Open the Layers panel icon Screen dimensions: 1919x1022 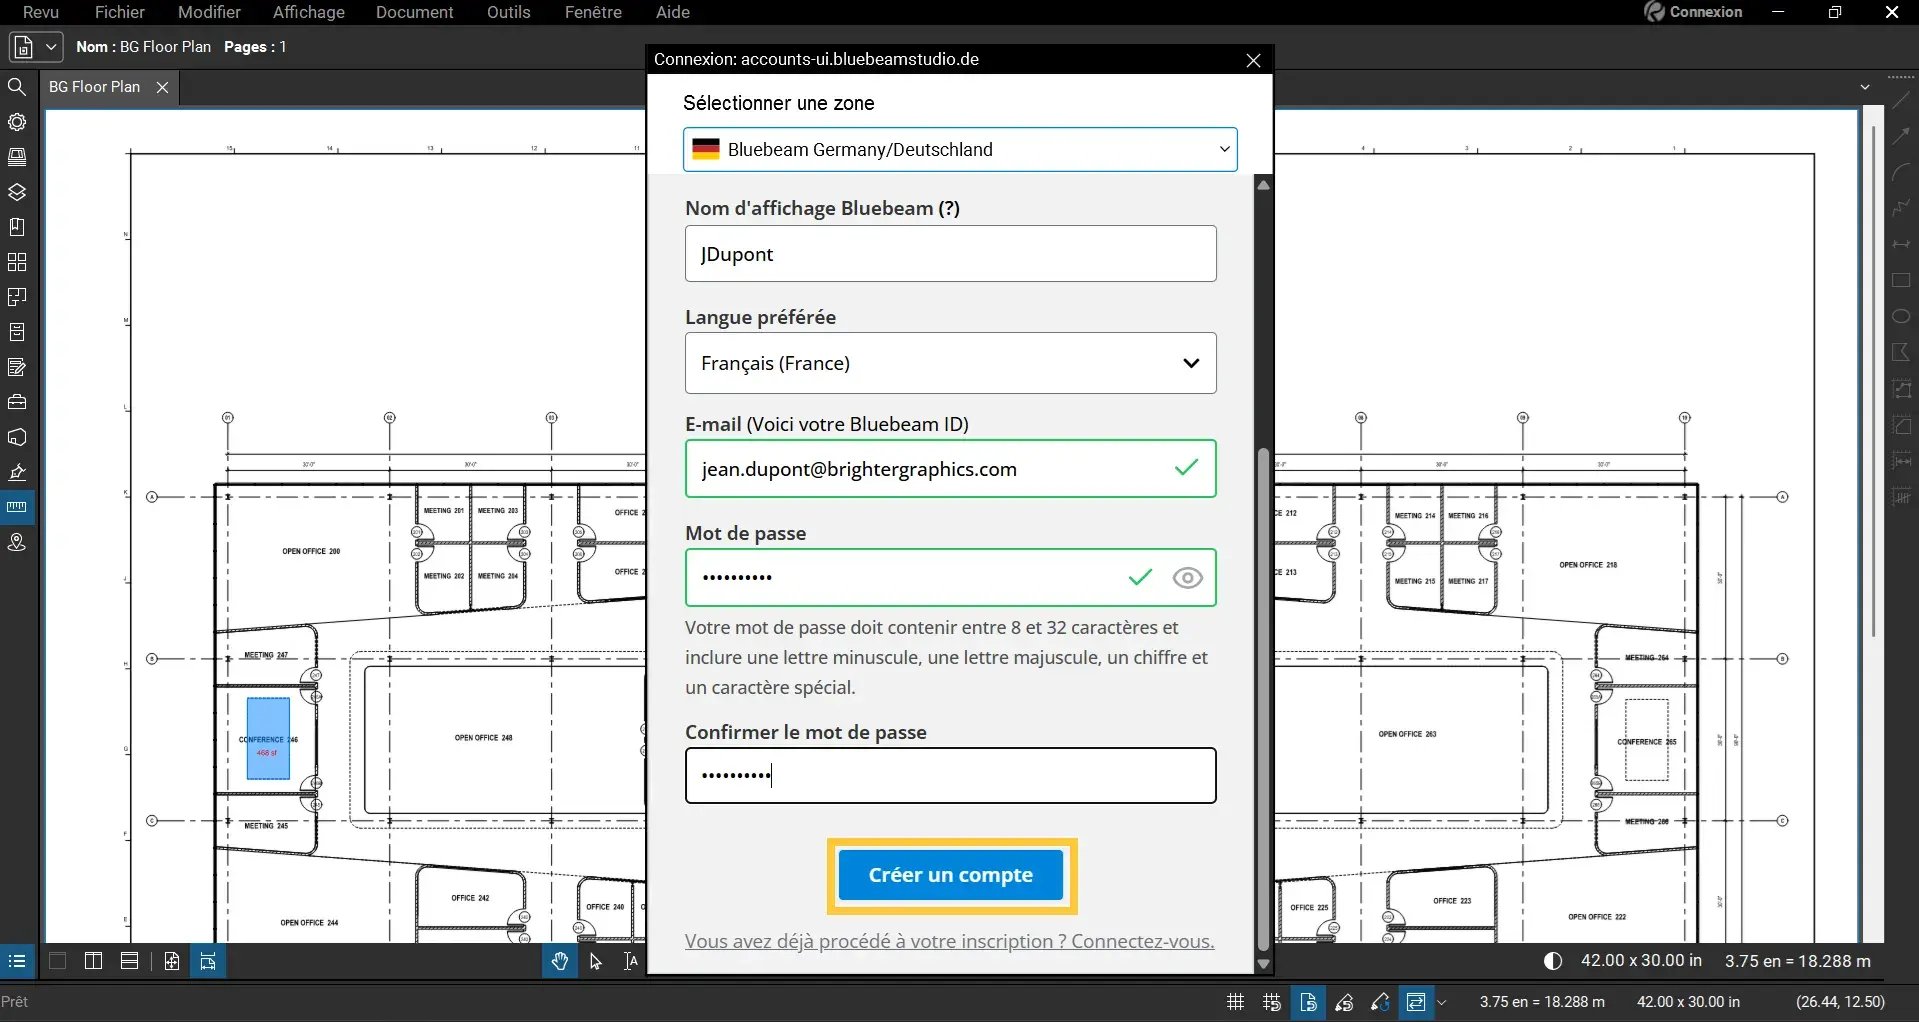pyautogui.click(x=17, y=192)
